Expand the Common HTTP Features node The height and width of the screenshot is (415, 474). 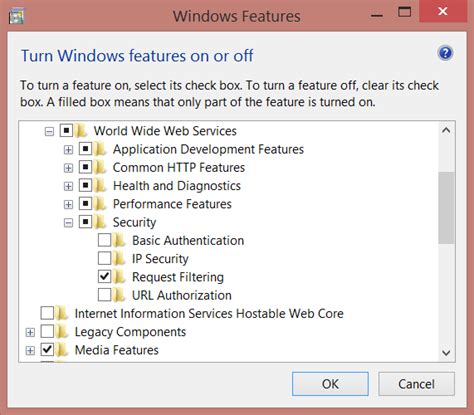coord(68,168)
